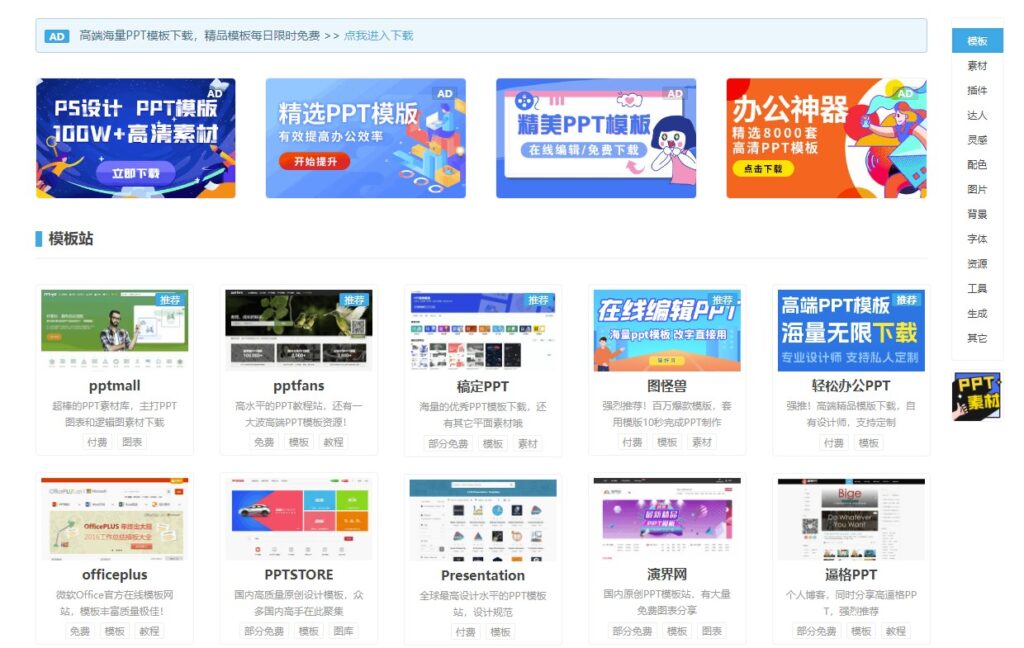Click the '图怪兽' title link
The height and width of the screenshot is (648, 1024).
pyautogui.click(x=667, y=385)
